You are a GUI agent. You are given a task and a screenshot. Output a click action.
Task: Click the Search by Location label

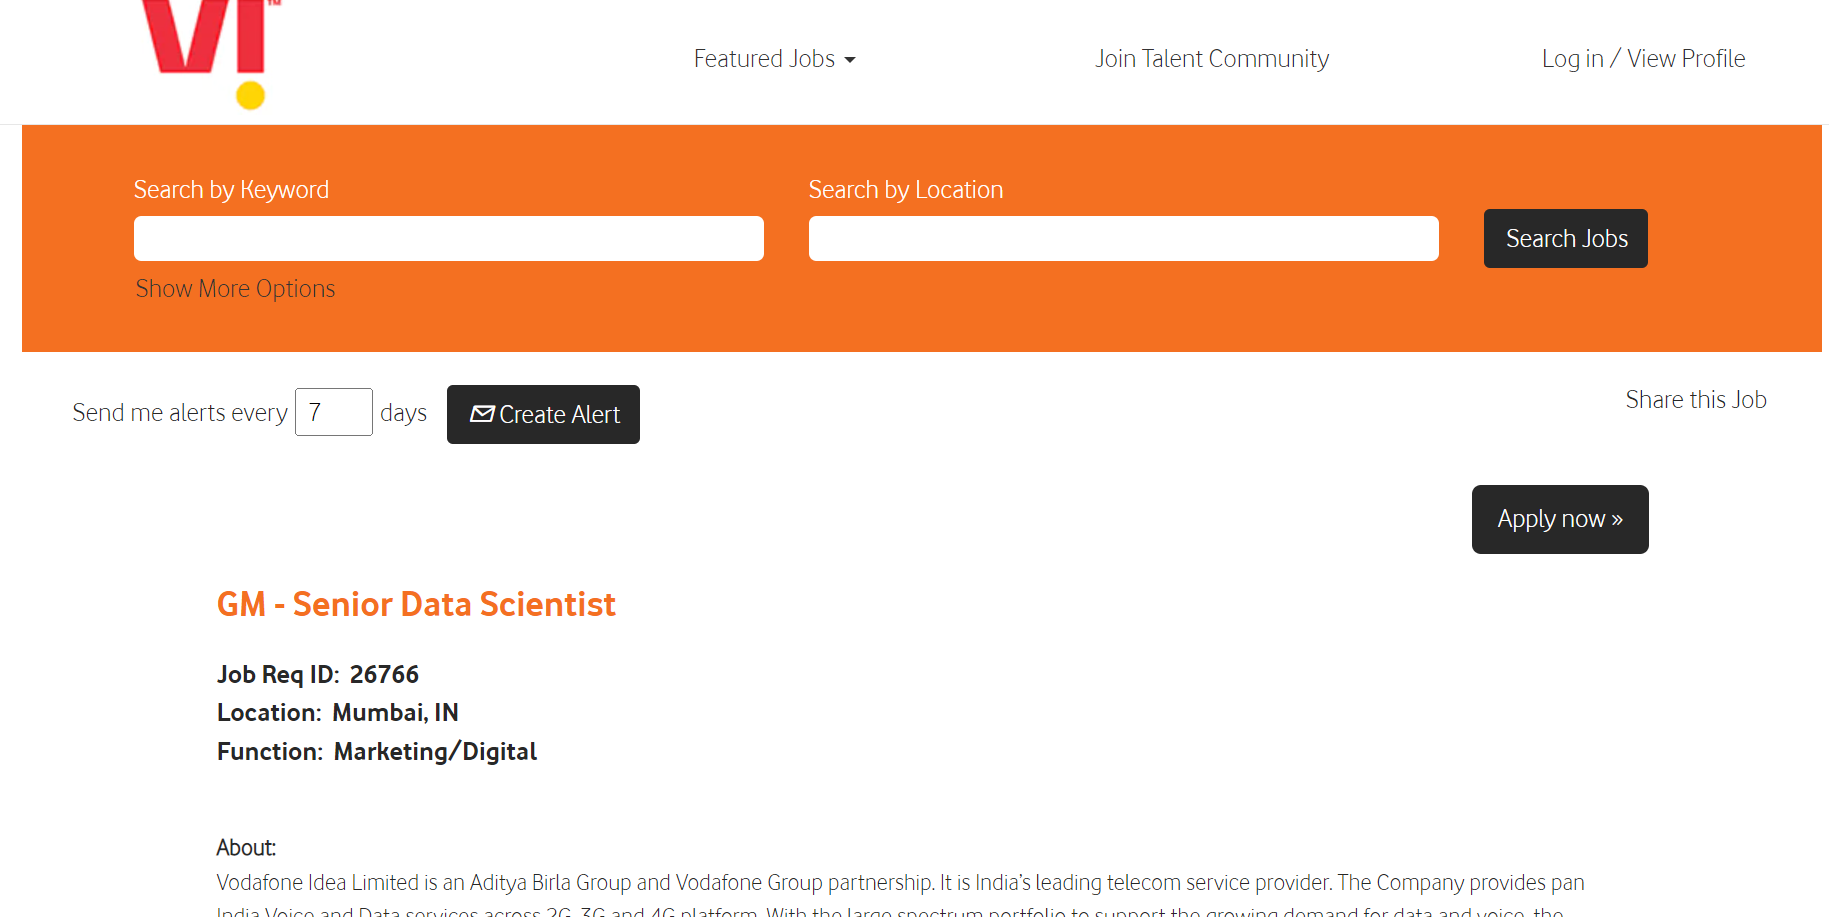905,190
